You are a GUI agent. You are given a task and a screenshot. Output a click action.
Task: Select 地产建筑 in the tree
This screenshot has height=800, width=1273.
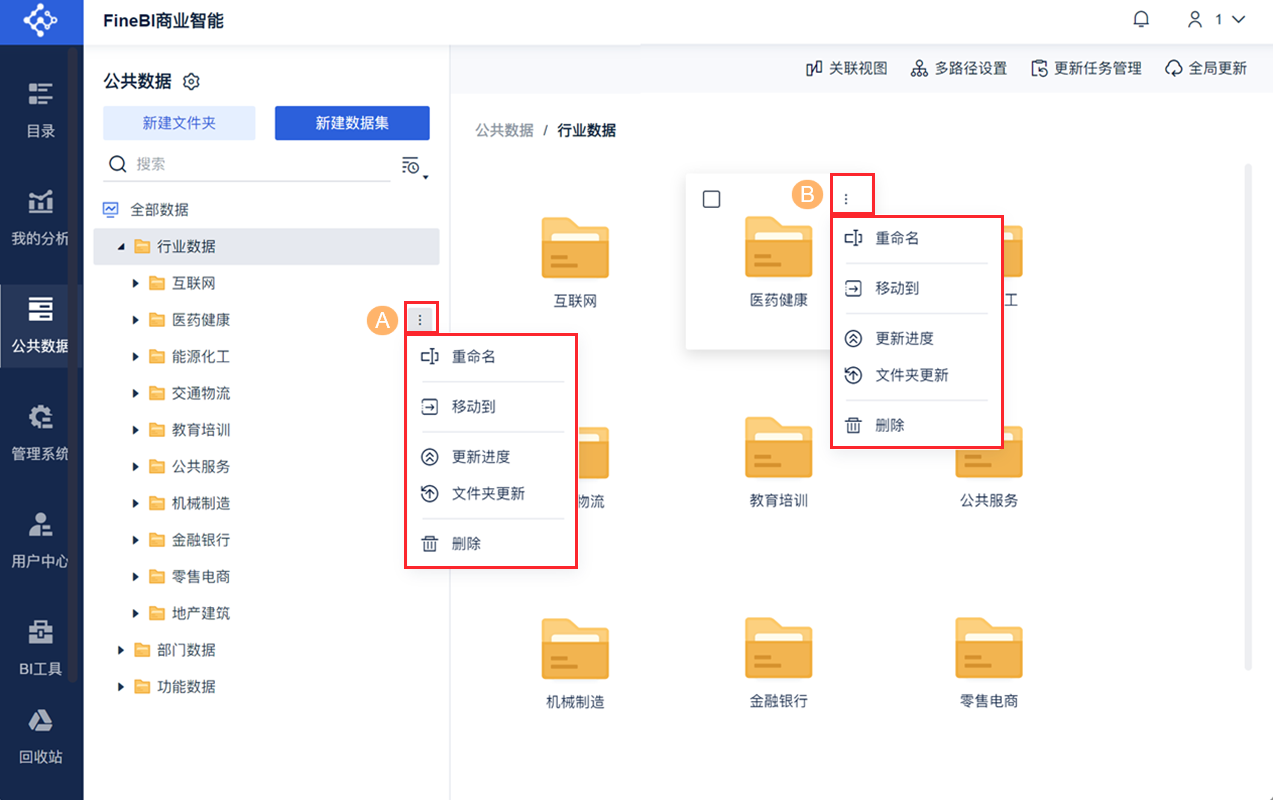coord(201,613)
